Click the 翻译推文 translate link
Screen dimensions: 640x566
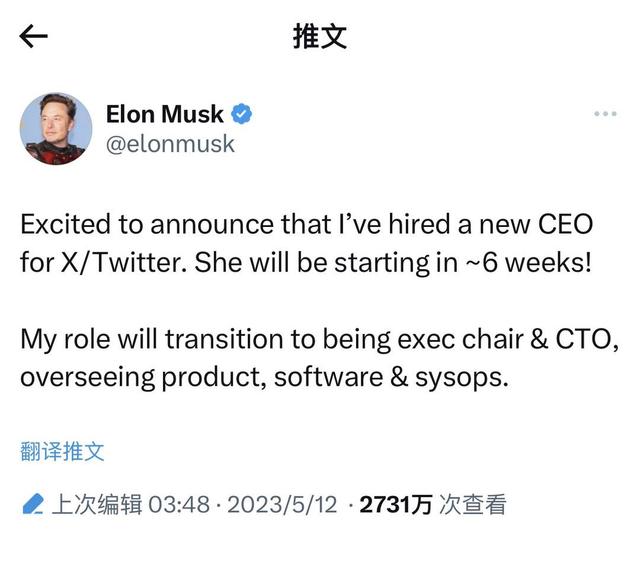tap(62, 451)
